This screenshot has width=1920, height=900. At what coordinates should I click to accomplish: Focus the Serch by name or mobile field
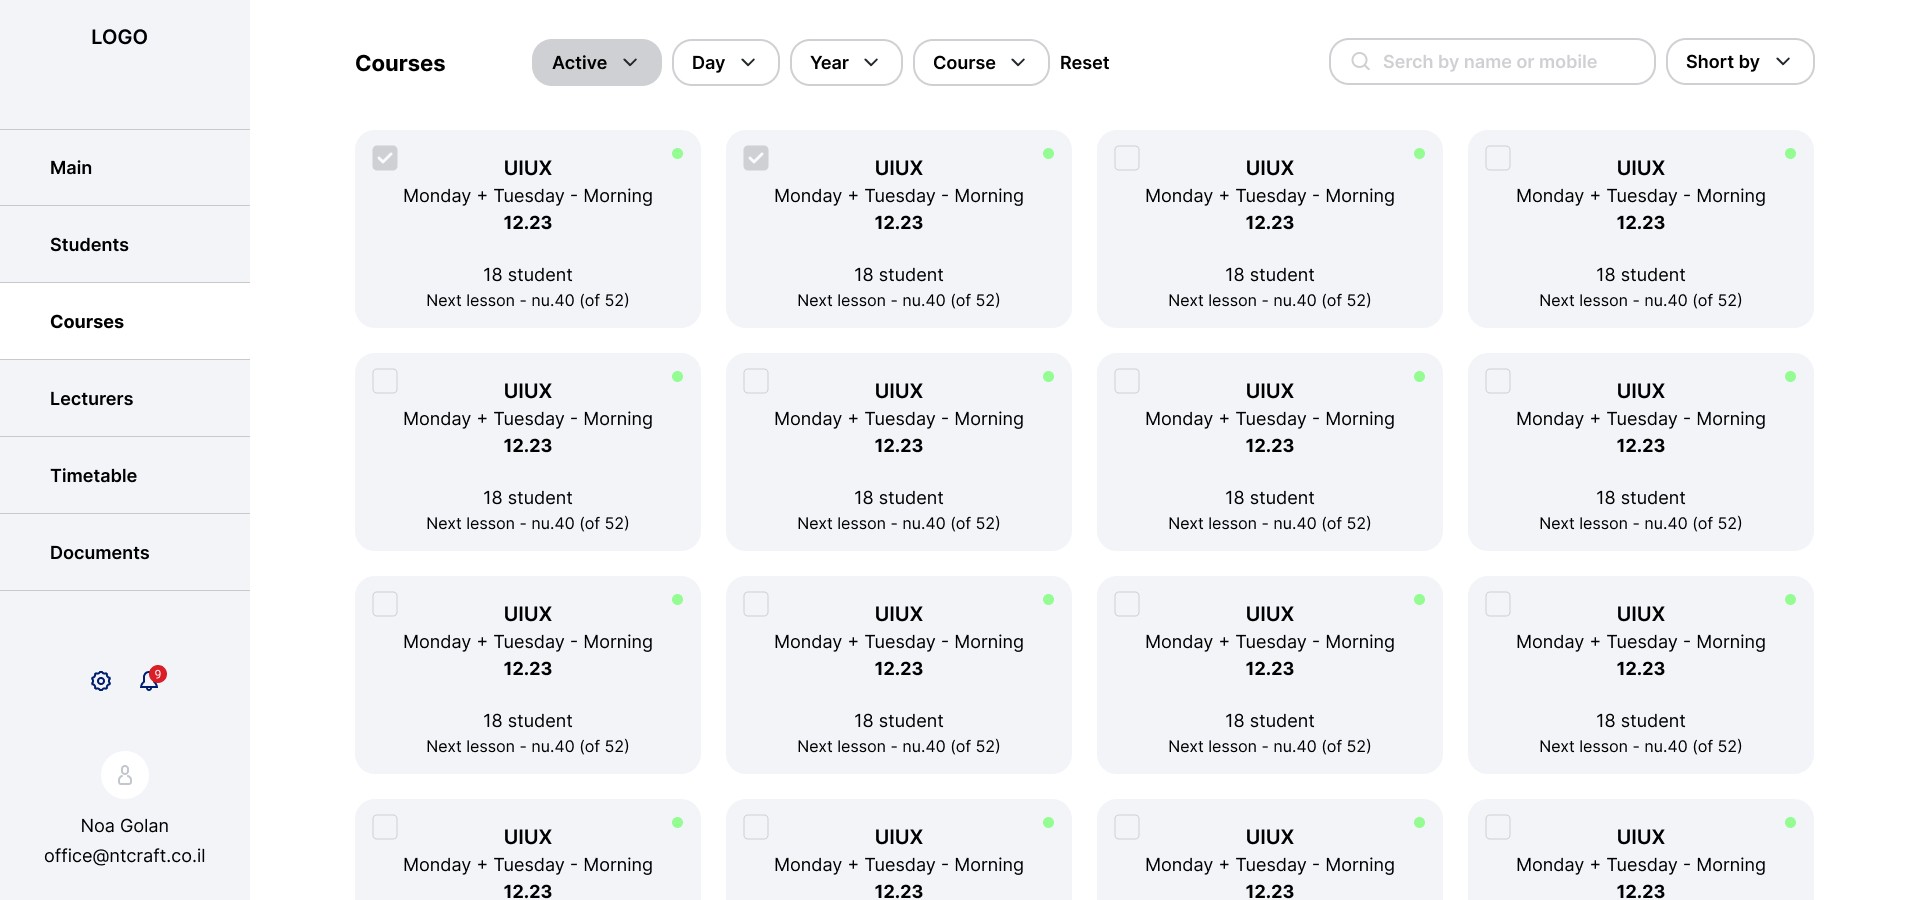(x=1492, y=62)
